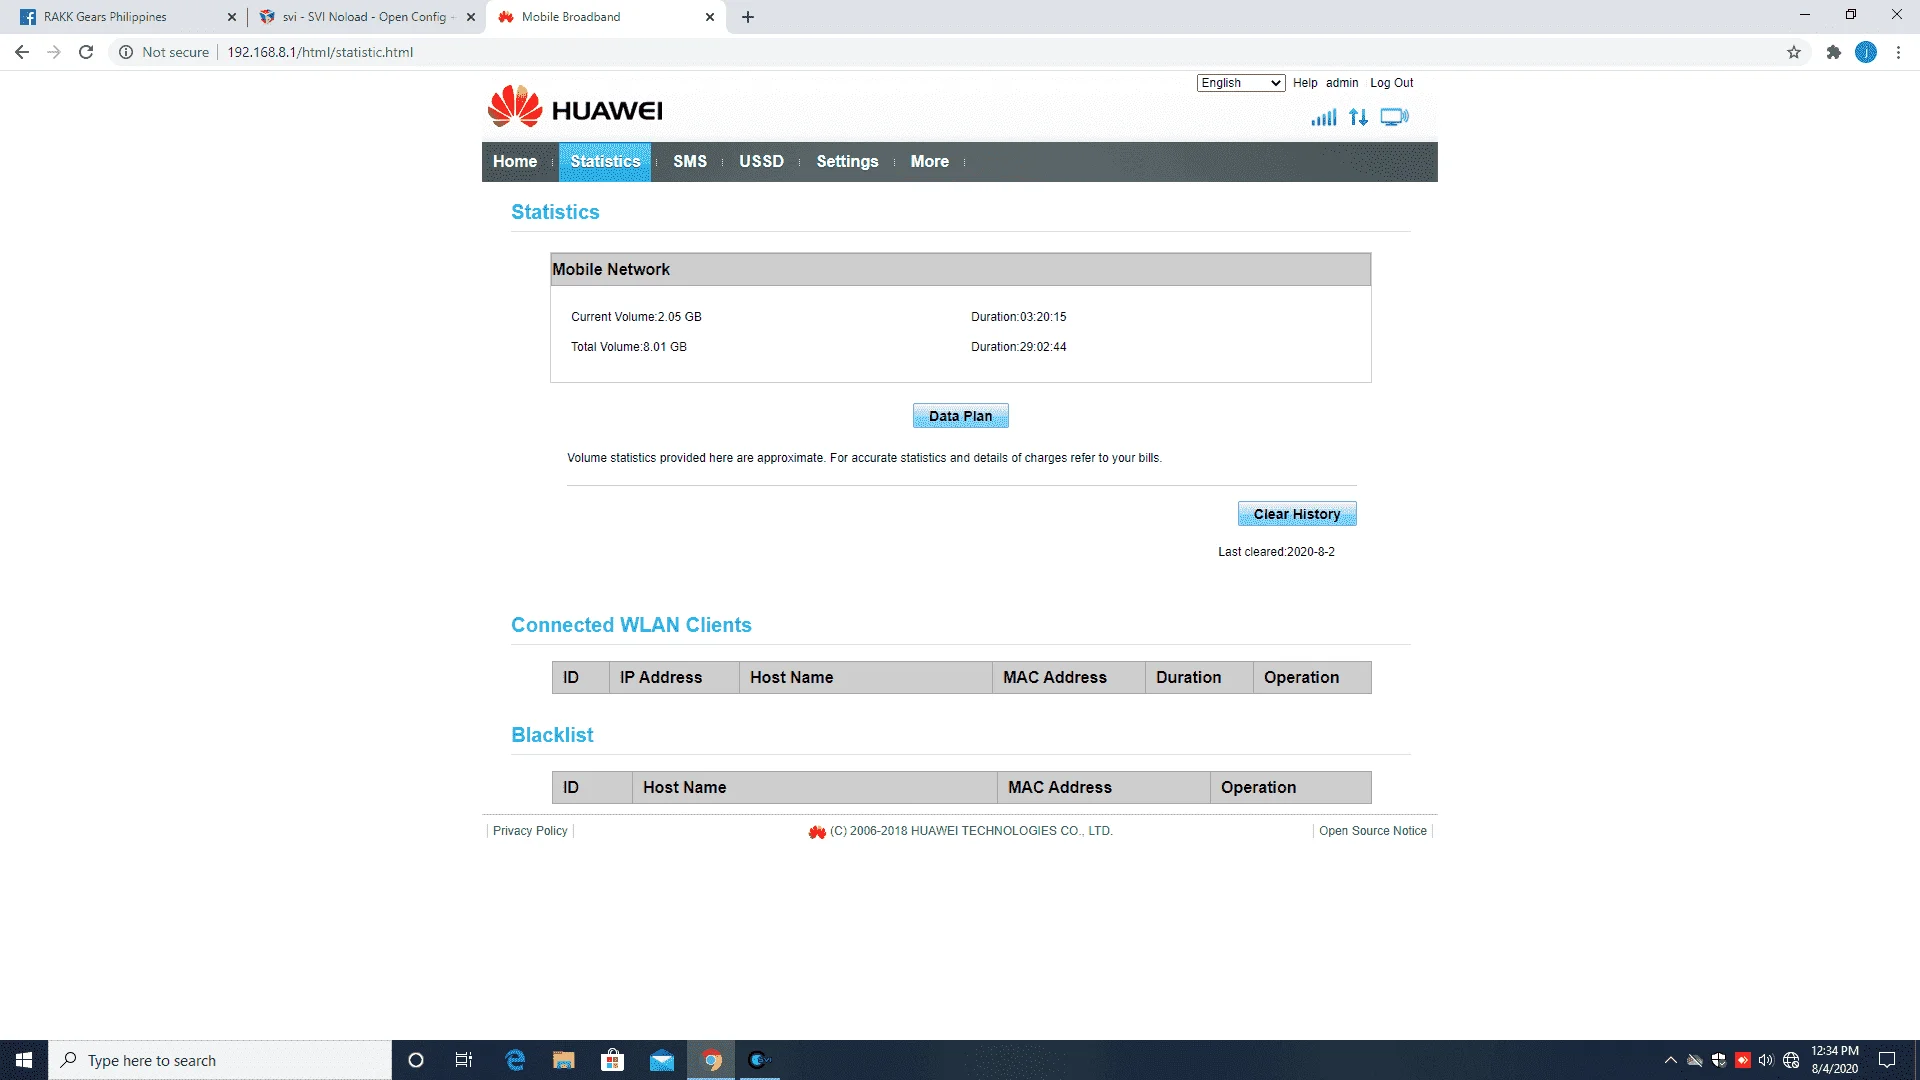Open Mail app from taskbar
The width and height of the screenshot is (1920, 1080).
point(662,1060)
